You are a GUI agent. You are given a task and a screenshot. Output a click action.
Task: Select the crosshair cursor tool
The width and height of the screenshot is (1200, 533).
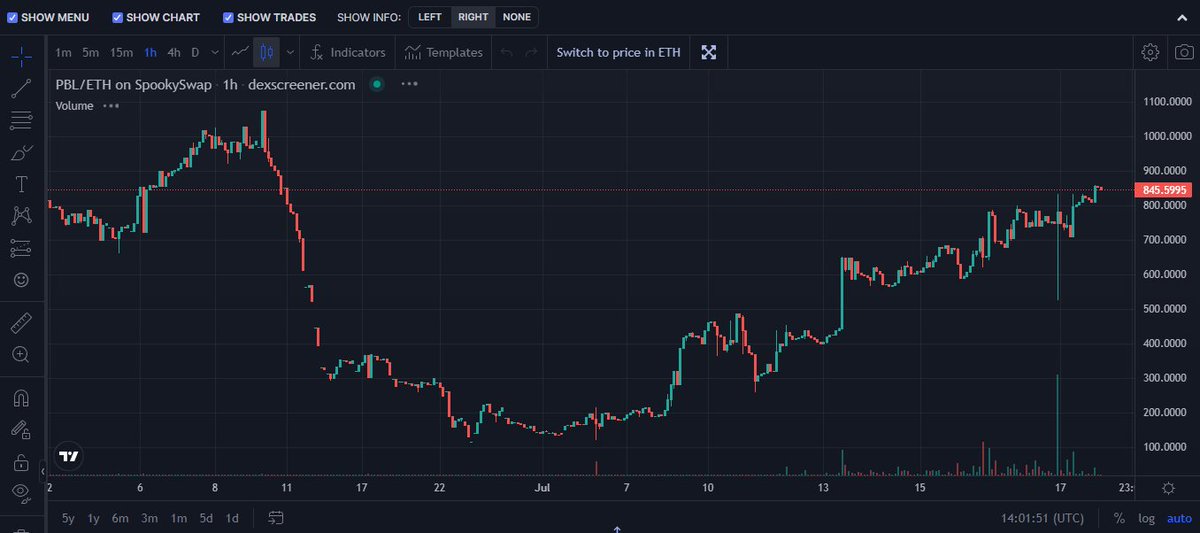pyautogui.click(x=21, y=56)
